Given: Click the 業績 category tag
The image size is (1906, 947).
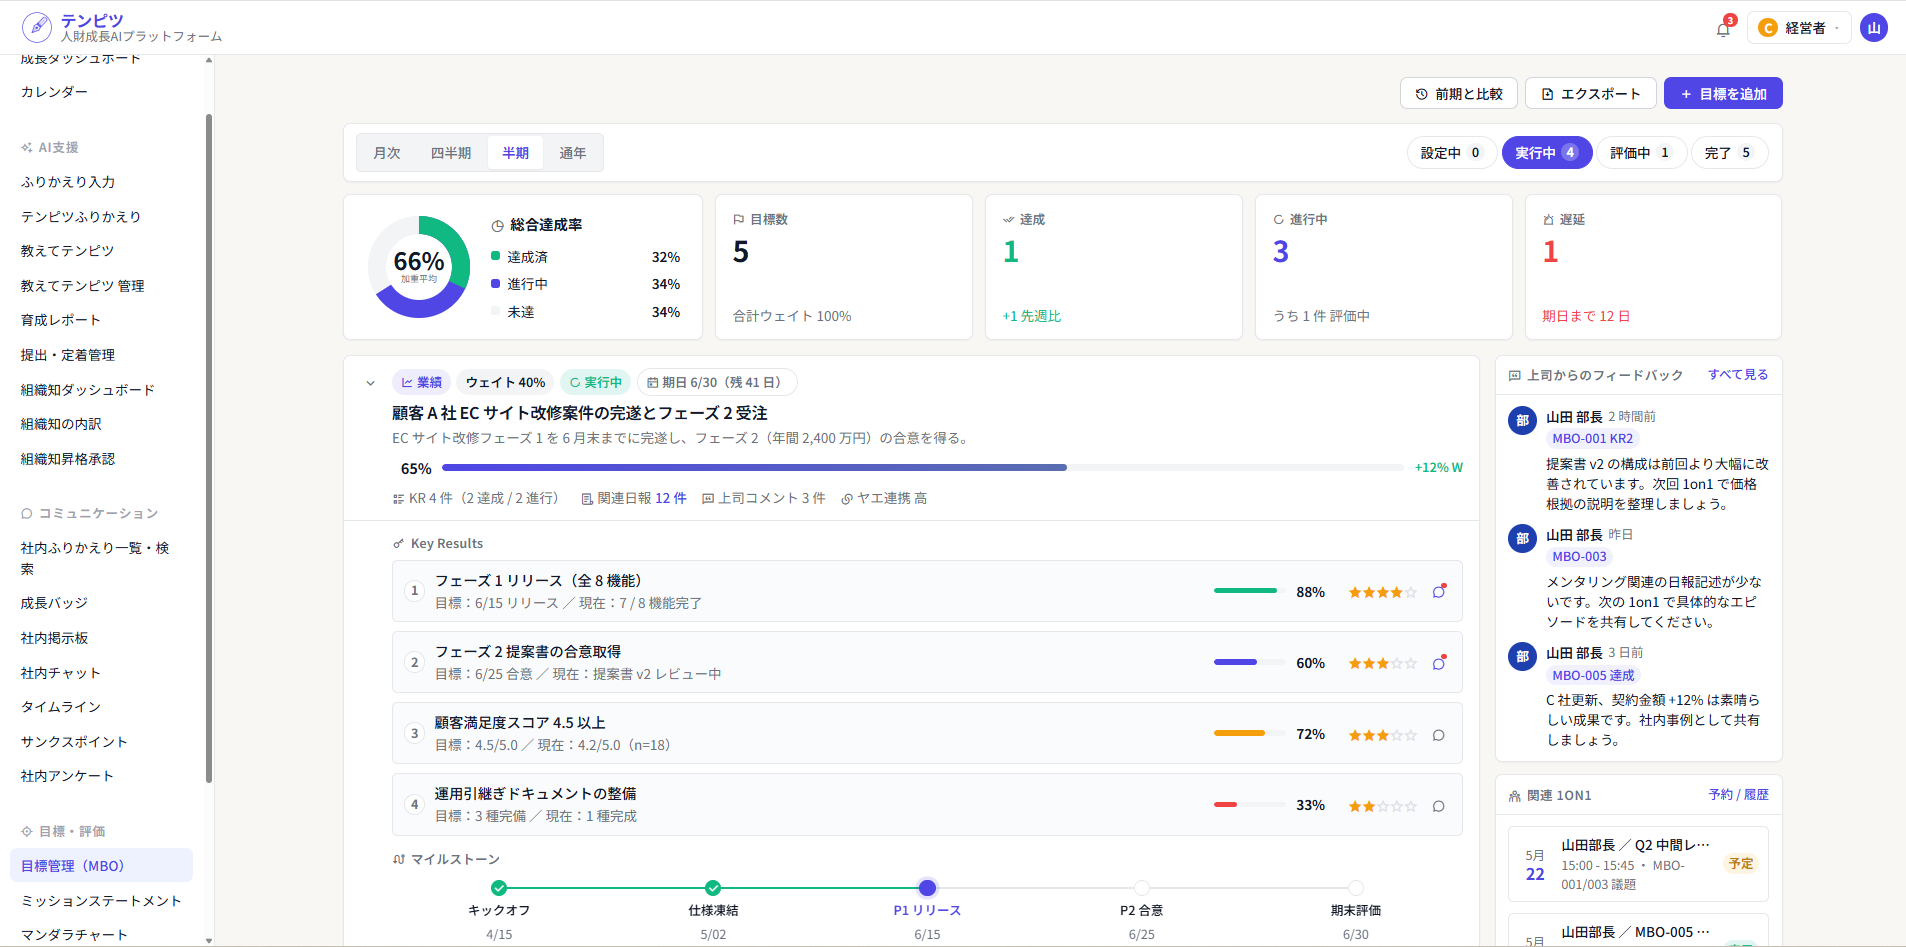Looking at the screenshot, I should [x=422, y=382].
